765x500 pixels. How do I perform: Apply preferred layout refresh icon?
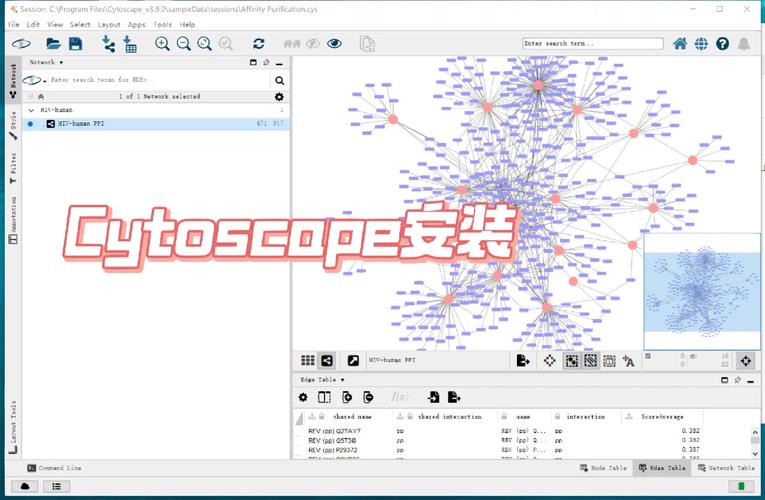(259, 44)
